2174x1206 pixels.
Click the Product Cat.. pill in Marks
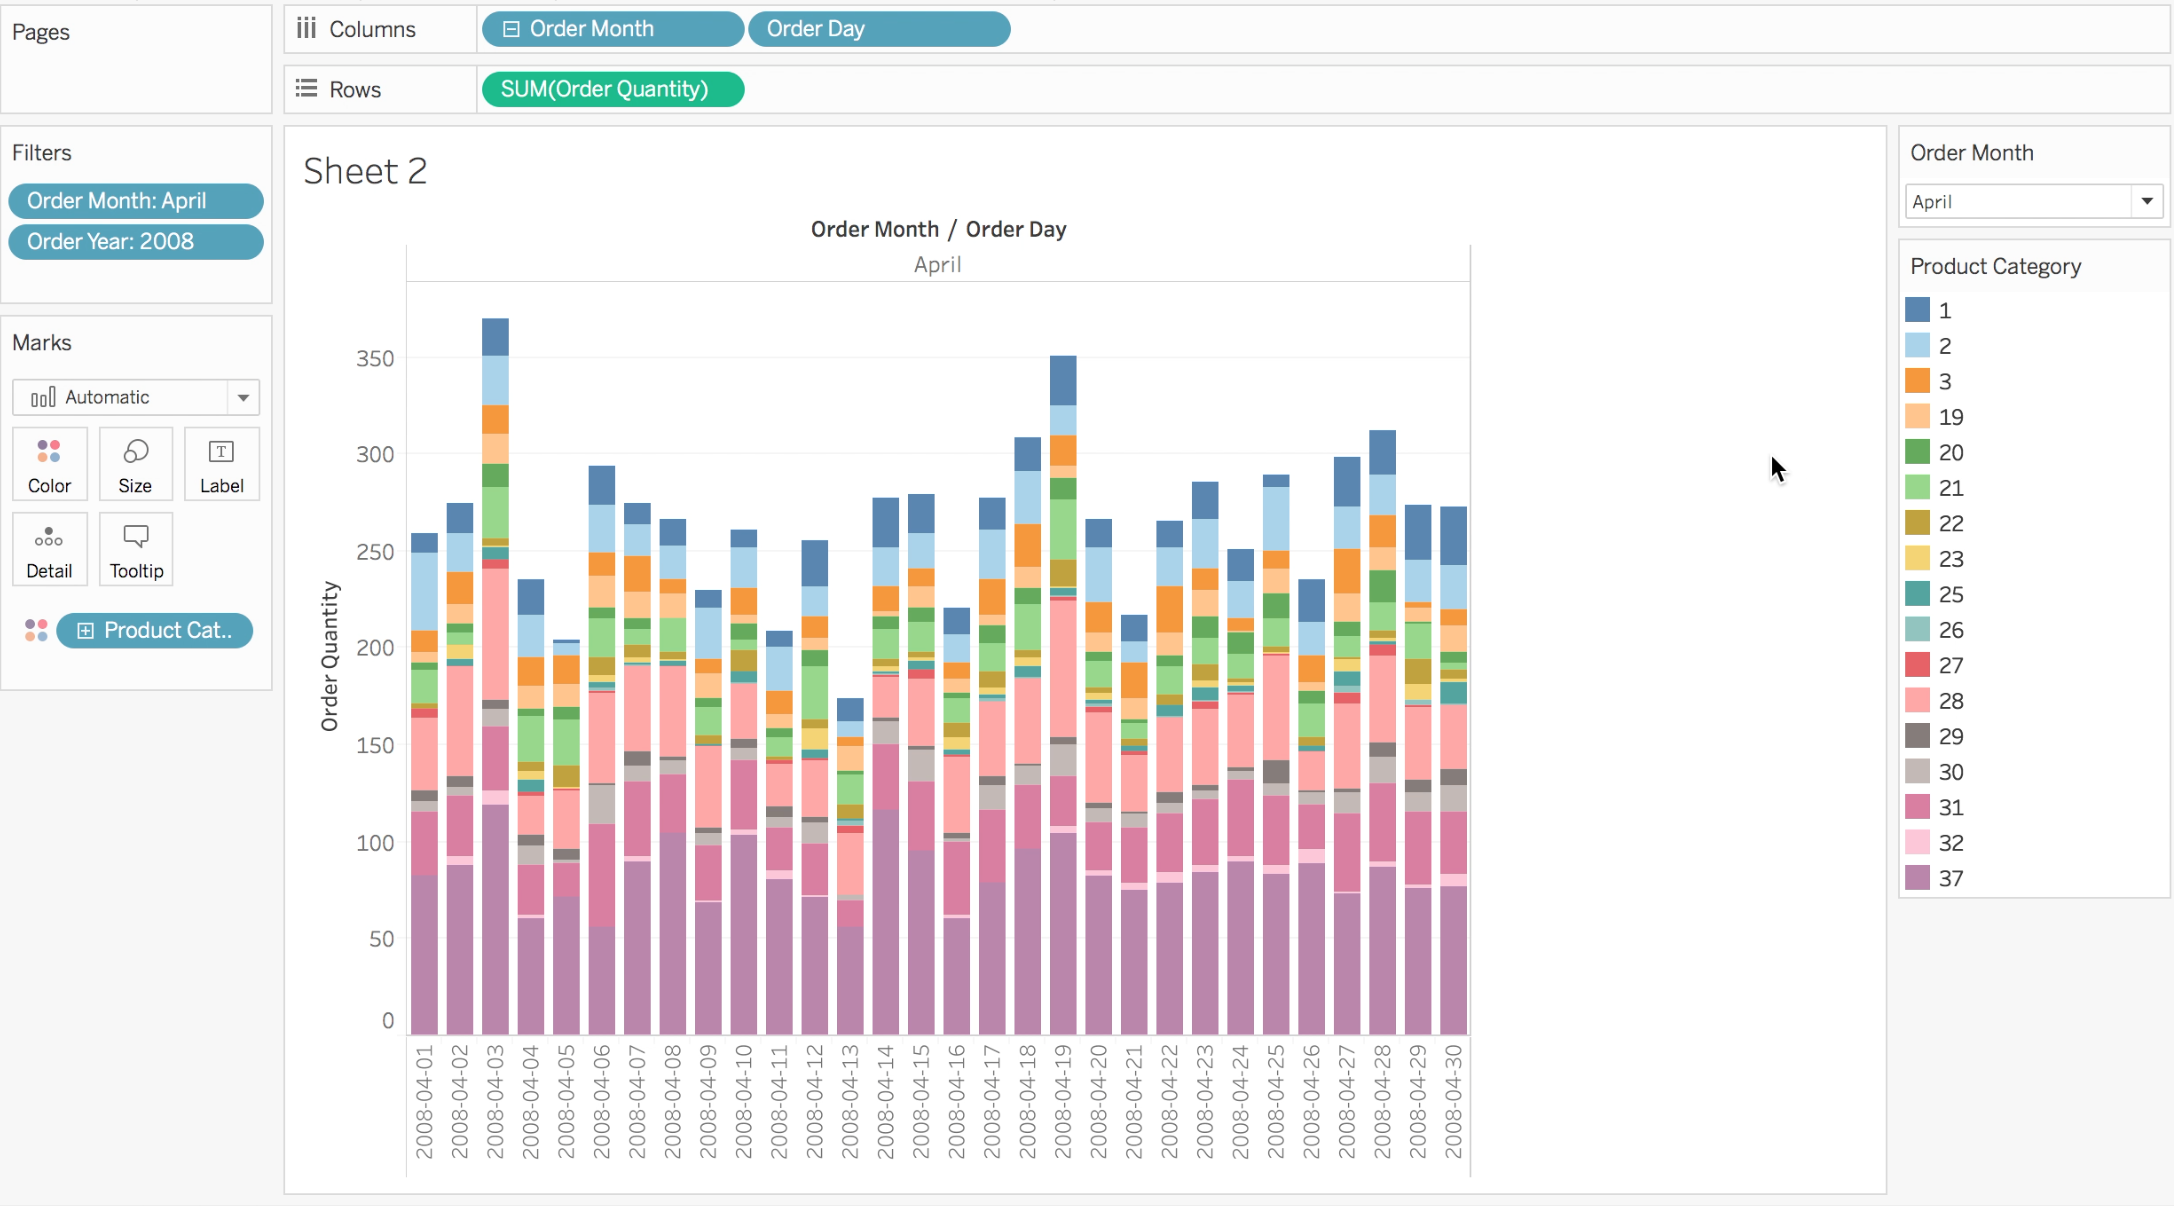(x=154, y=631)
